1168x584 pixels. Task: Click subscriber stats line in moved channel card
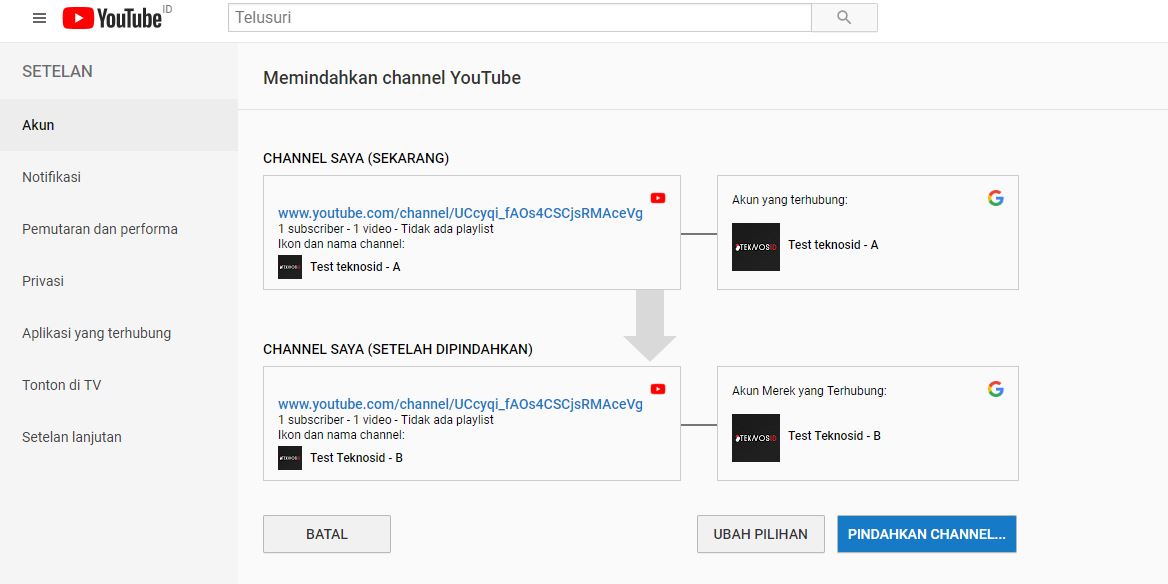coord(386,420)
